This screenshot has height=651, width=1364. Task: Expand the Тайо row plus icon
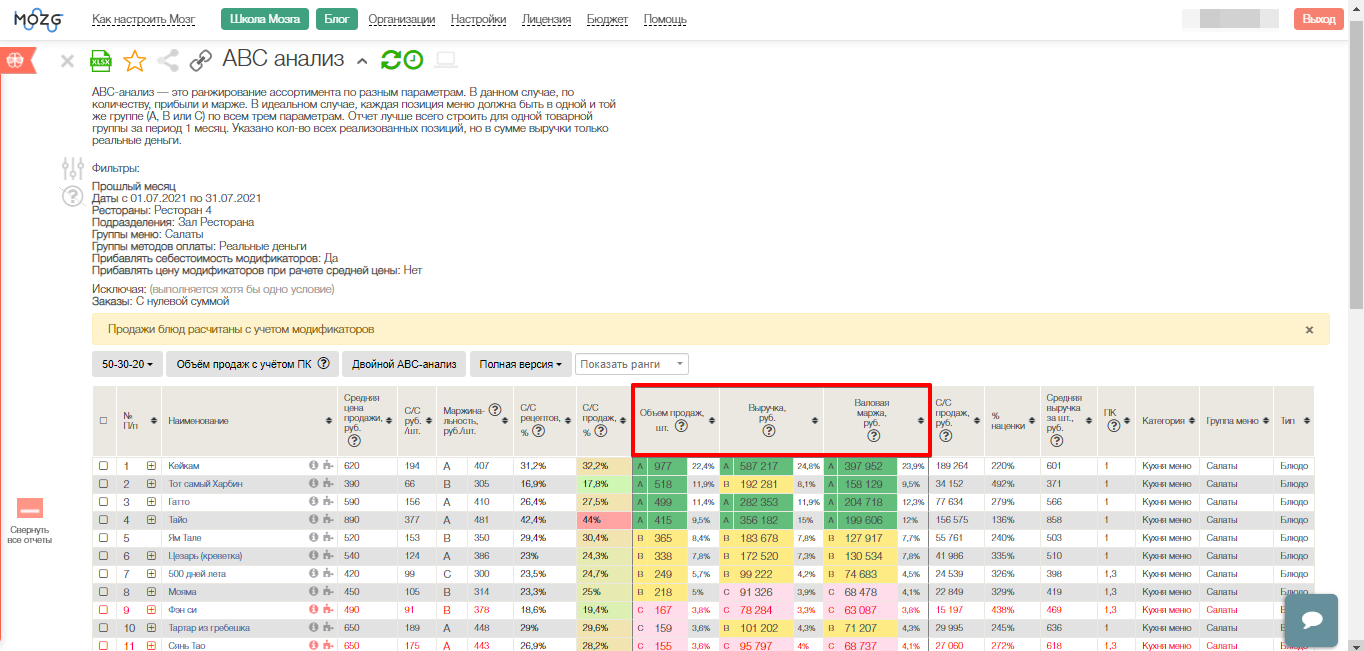(x=151, y=520)
